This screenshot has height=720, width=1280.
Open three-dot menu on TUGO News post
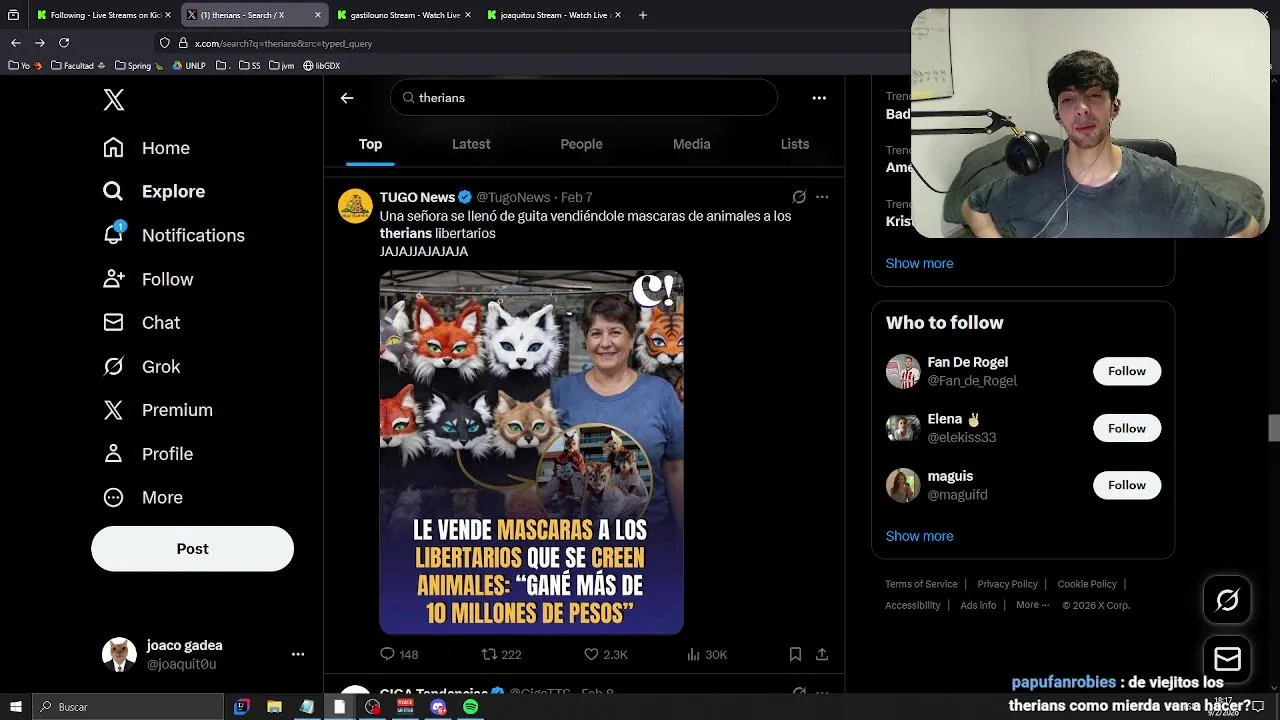(x=822, y=197)
